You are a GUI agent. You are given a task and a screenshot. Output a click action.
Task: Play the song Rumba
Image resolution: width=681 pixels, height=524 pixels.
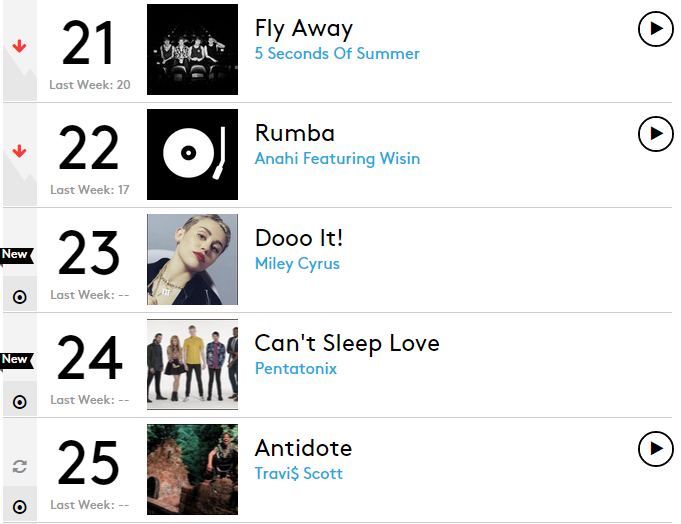click(x=655, y=133)
